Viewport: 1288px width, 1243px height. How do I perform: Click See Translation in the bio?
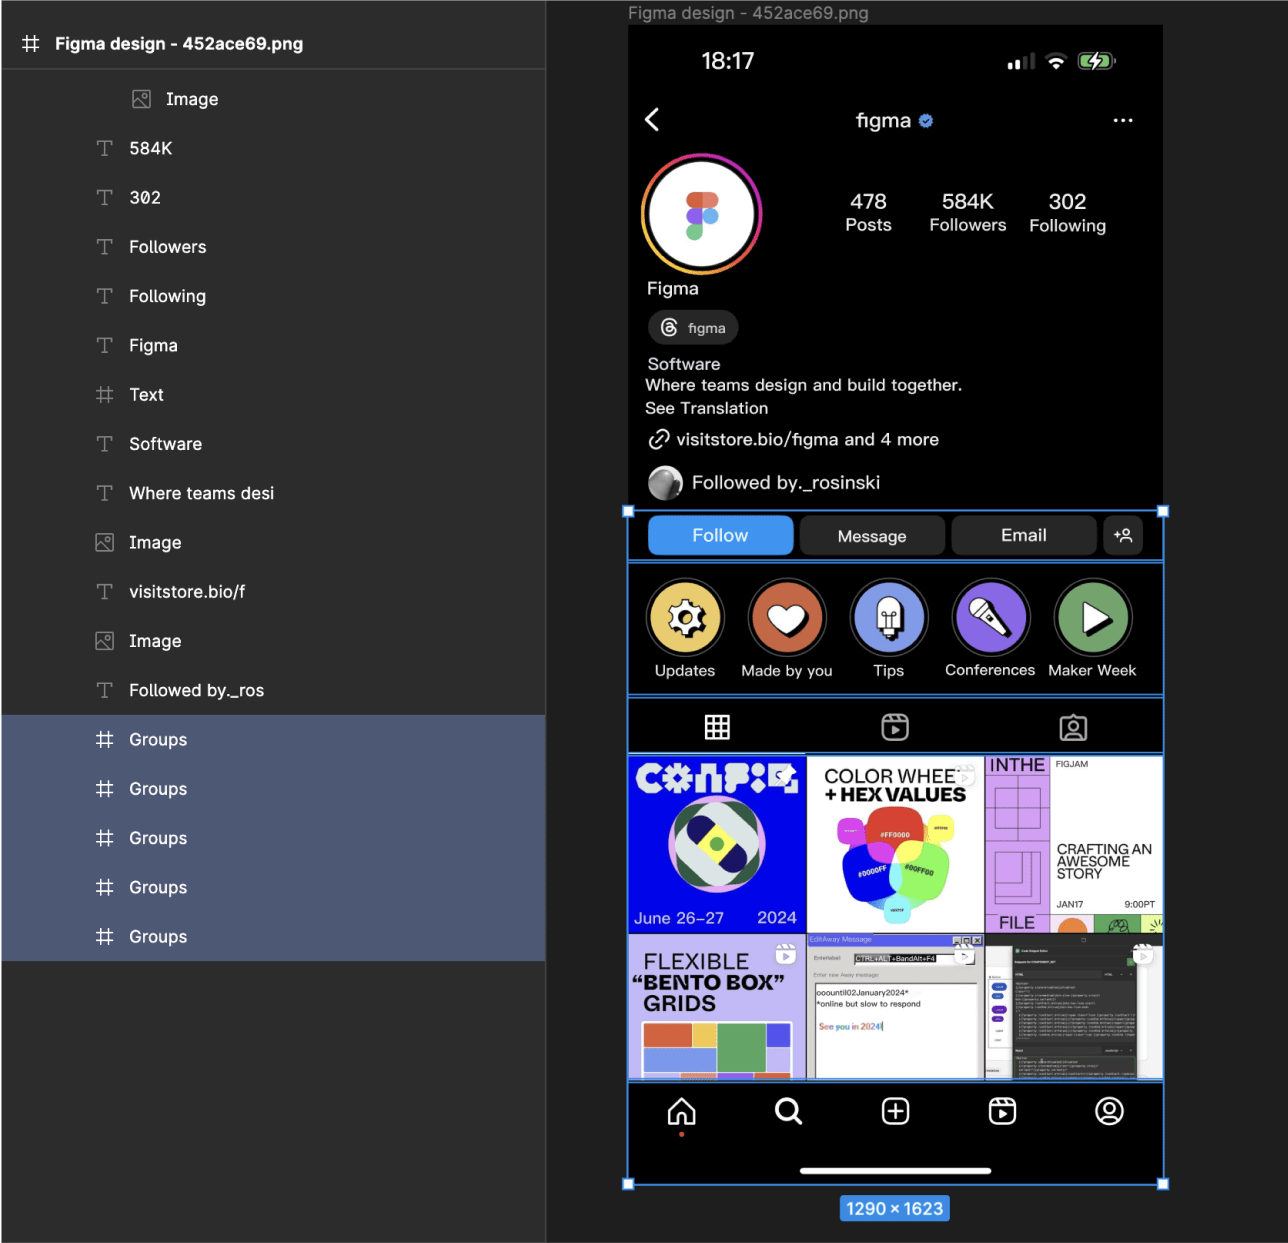[707, 408]
